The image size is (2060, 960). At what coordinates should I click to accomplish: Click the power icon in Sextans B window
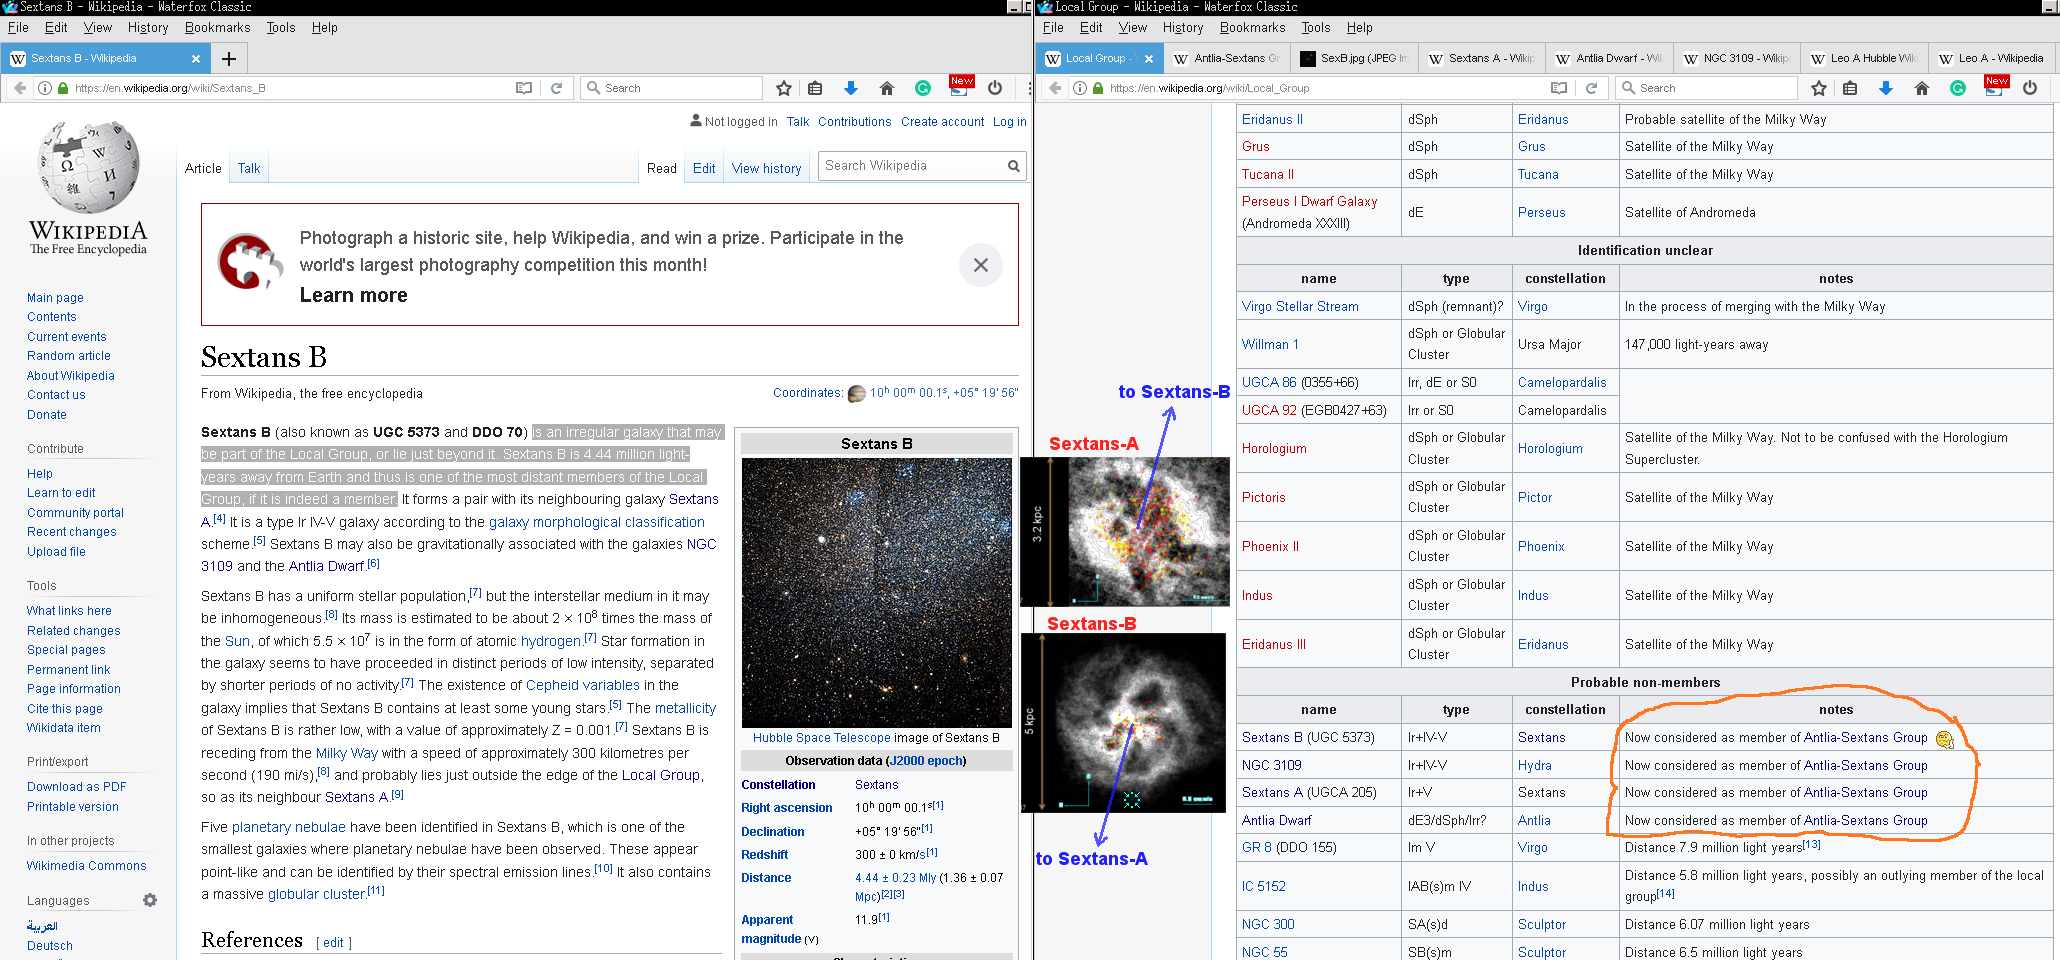(995, 88)
